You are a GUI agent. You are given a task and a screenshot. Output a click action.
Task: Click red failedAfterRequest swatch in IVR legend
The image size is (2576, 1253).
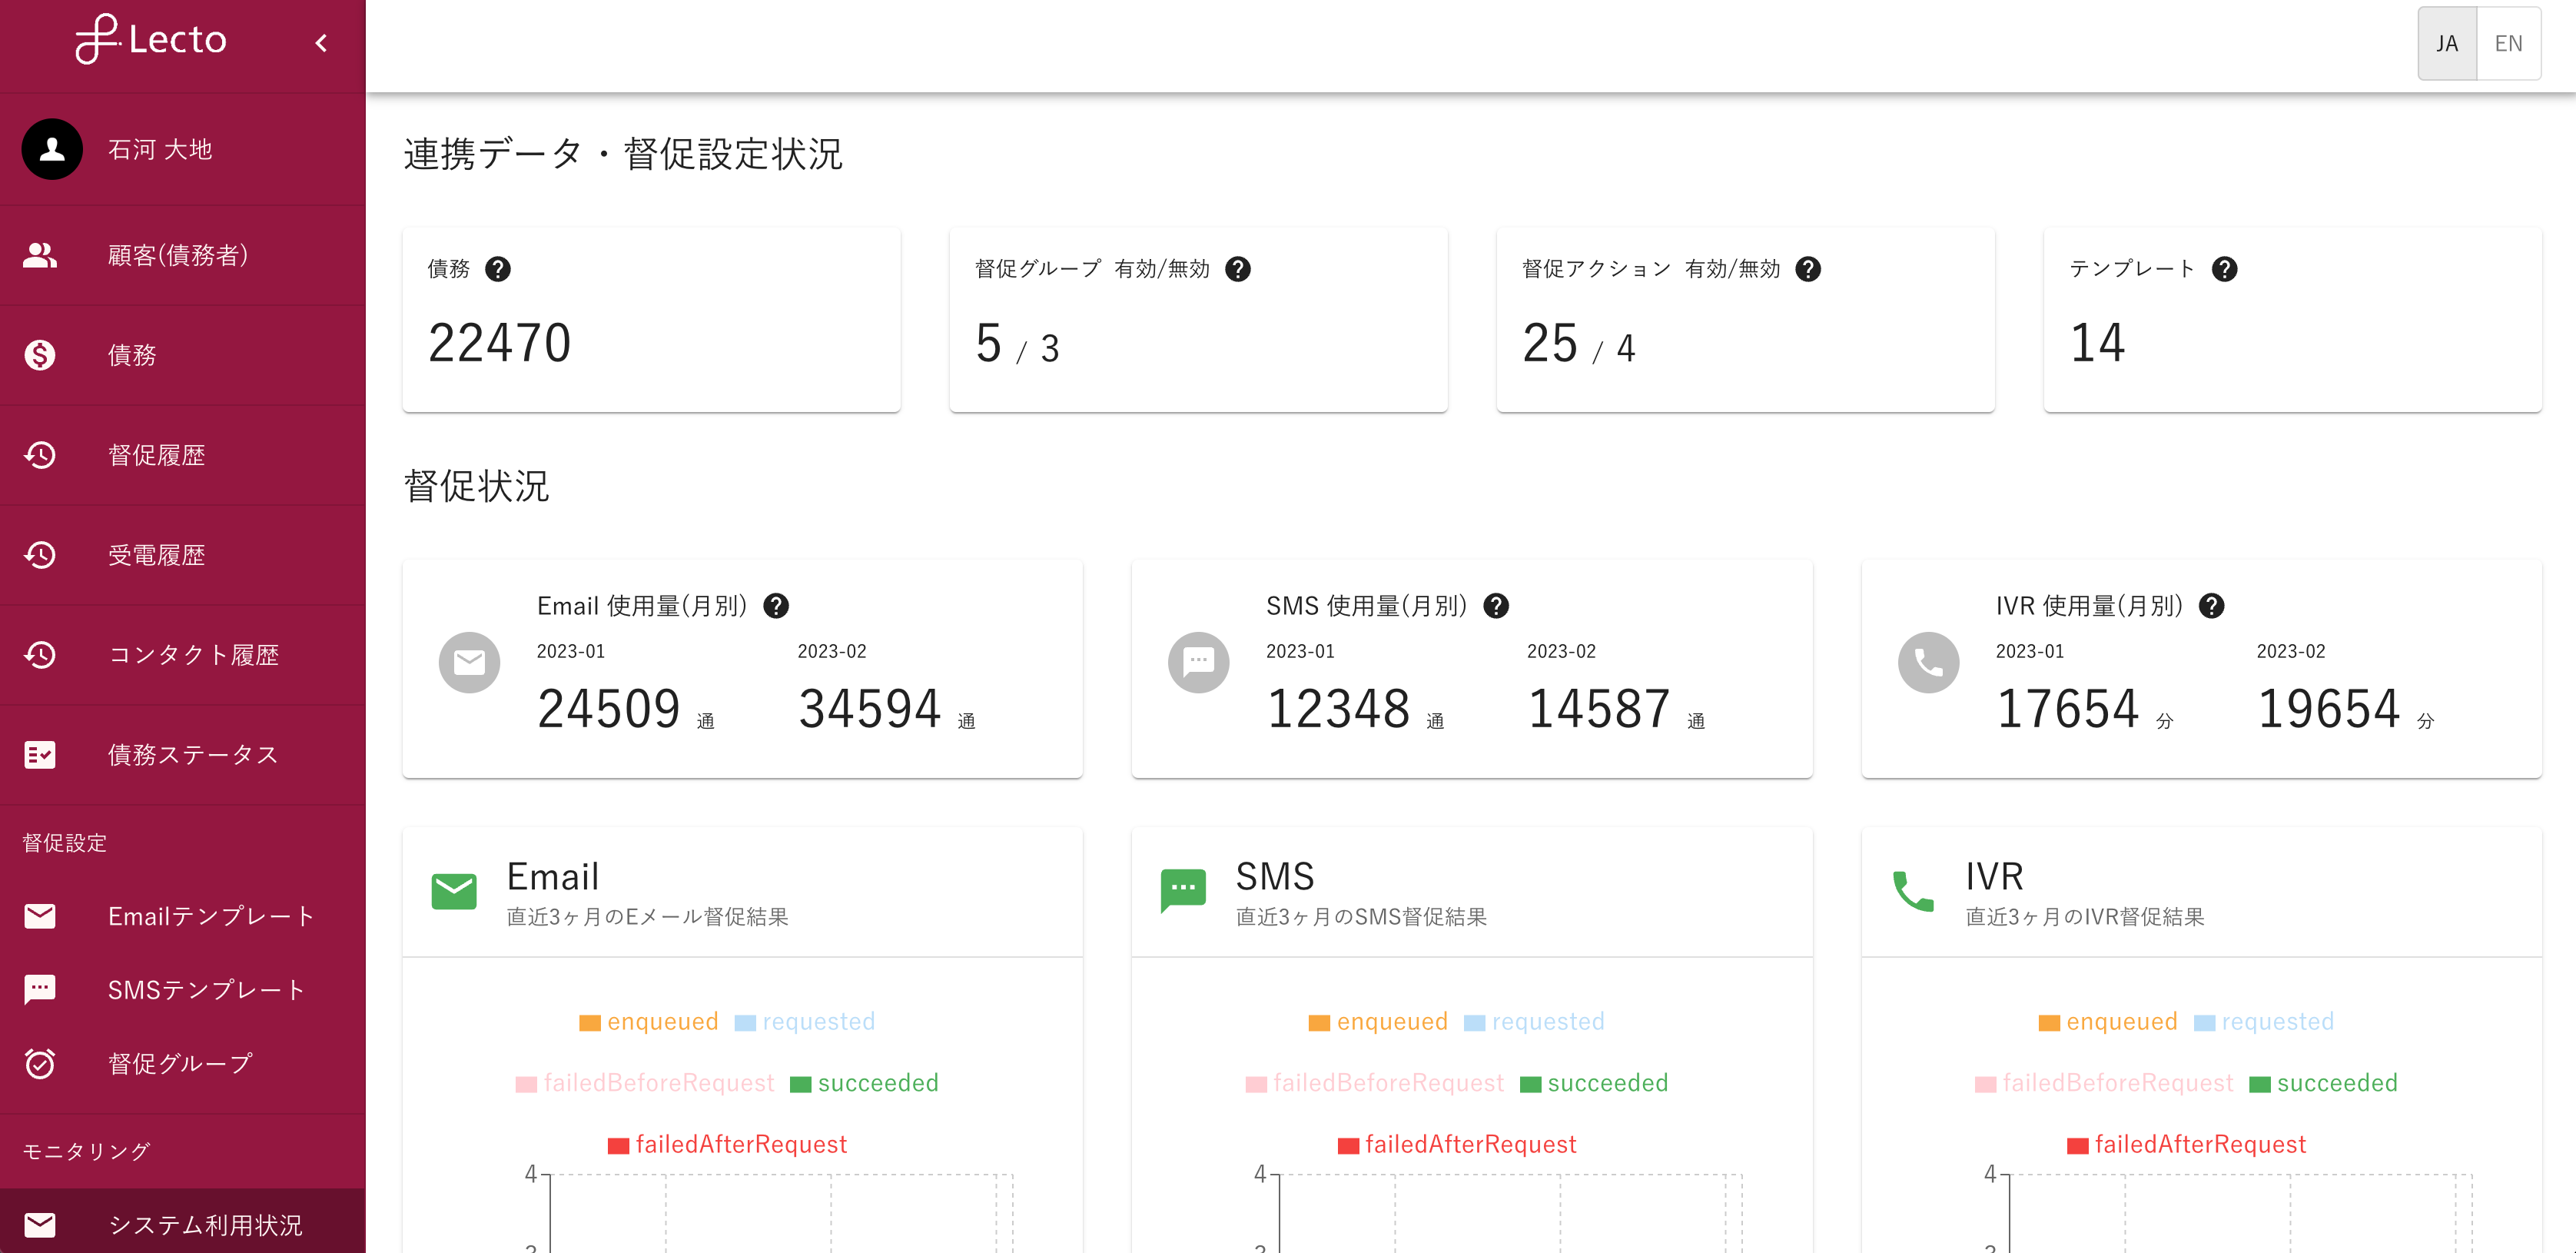(2078, 1146)
